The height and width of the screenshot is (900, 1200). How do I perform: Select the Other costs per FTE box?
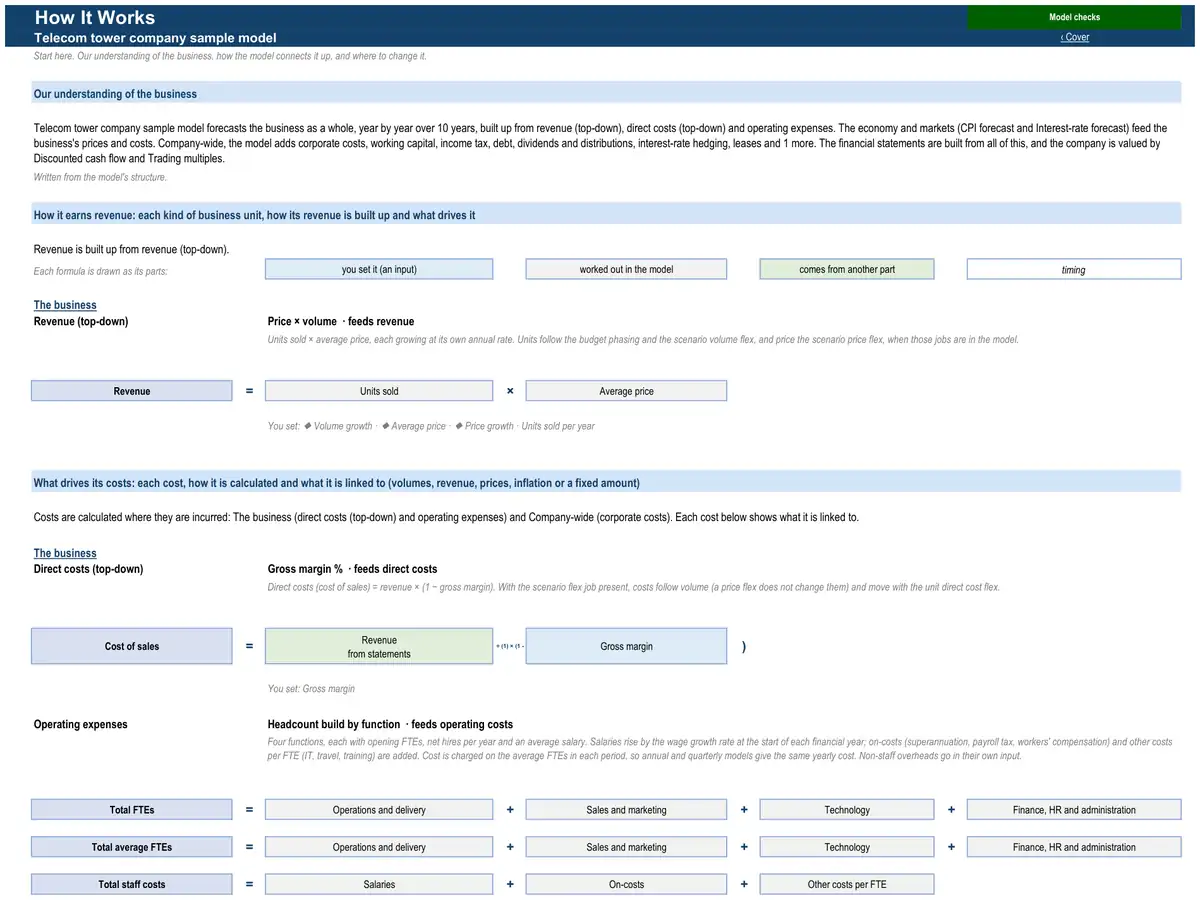point(847,884)
